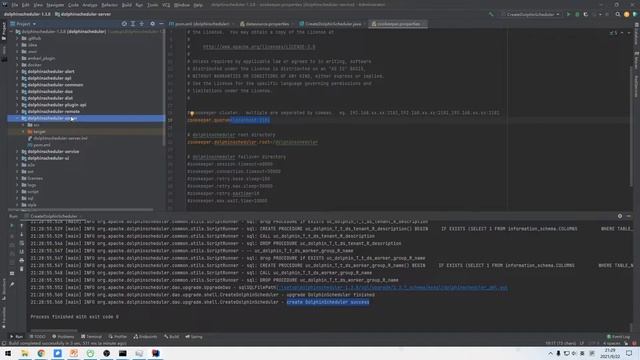The width and height of the screenshot is (640, 360).
Task: Open Search Everywhere magnifier icon
Action: click(x=618, y=14)
